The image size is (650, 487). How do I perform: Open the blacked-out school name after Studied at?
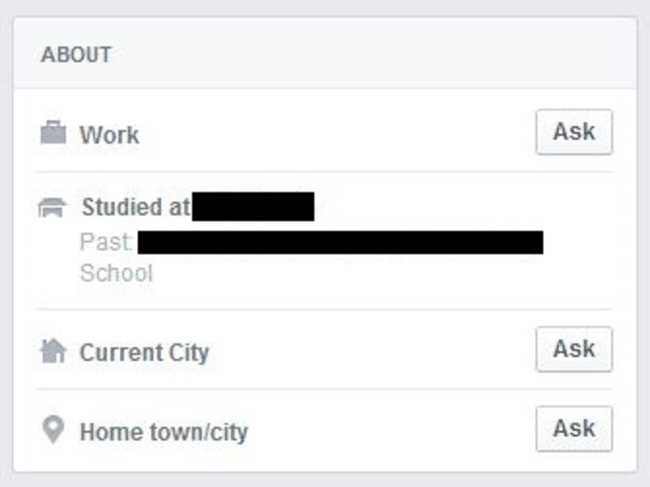click(253, 206)
